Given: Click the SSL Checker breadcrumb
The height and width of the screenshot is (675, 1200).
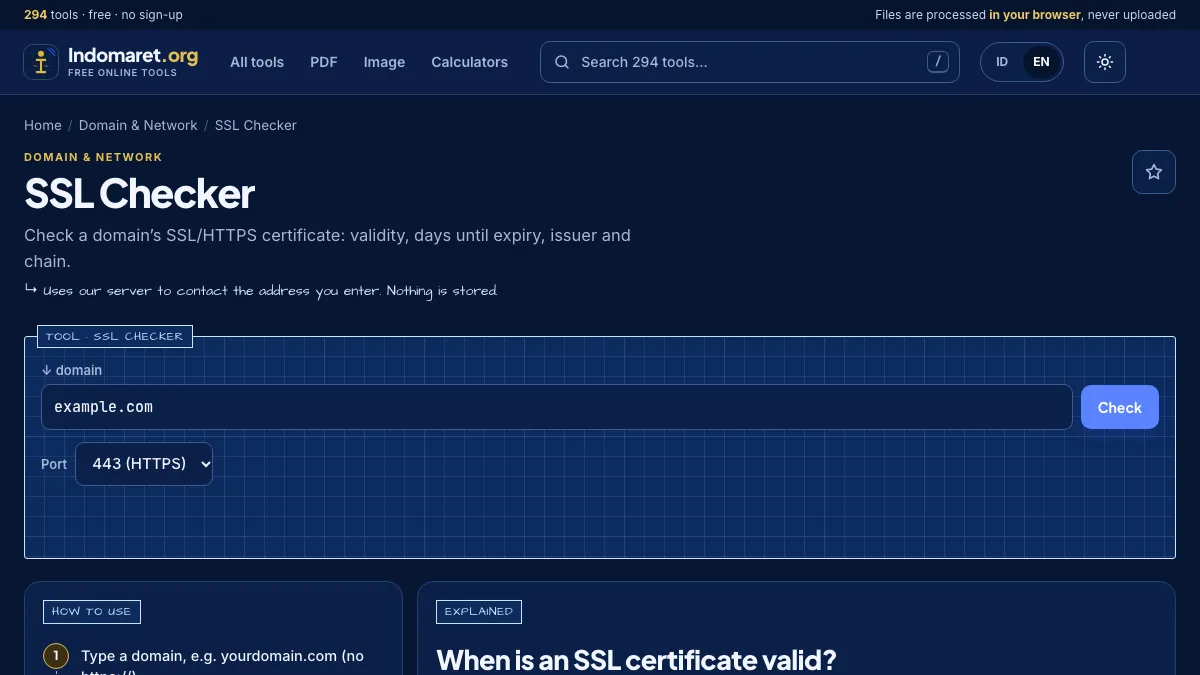Looking at the screenshot, I should point(256,125).
